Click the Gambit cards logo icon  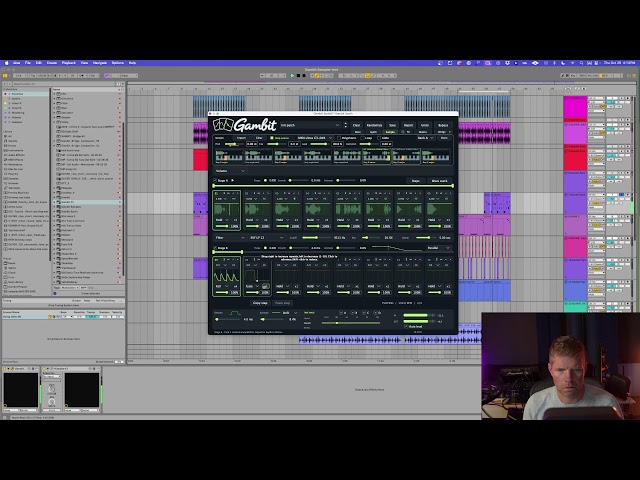[x=223, y=125]
